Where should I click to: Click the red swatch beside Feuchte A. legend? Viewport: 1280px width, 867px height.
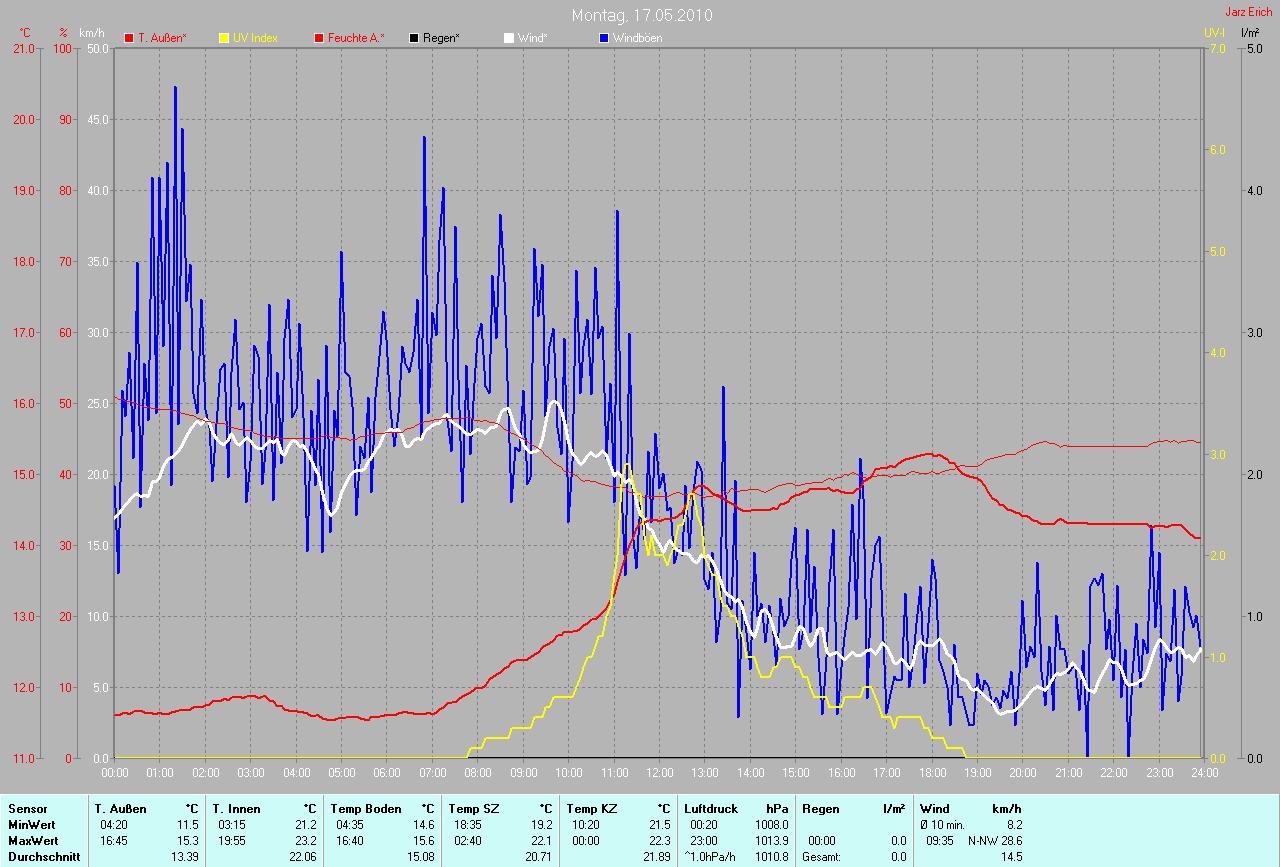(318, 38)
